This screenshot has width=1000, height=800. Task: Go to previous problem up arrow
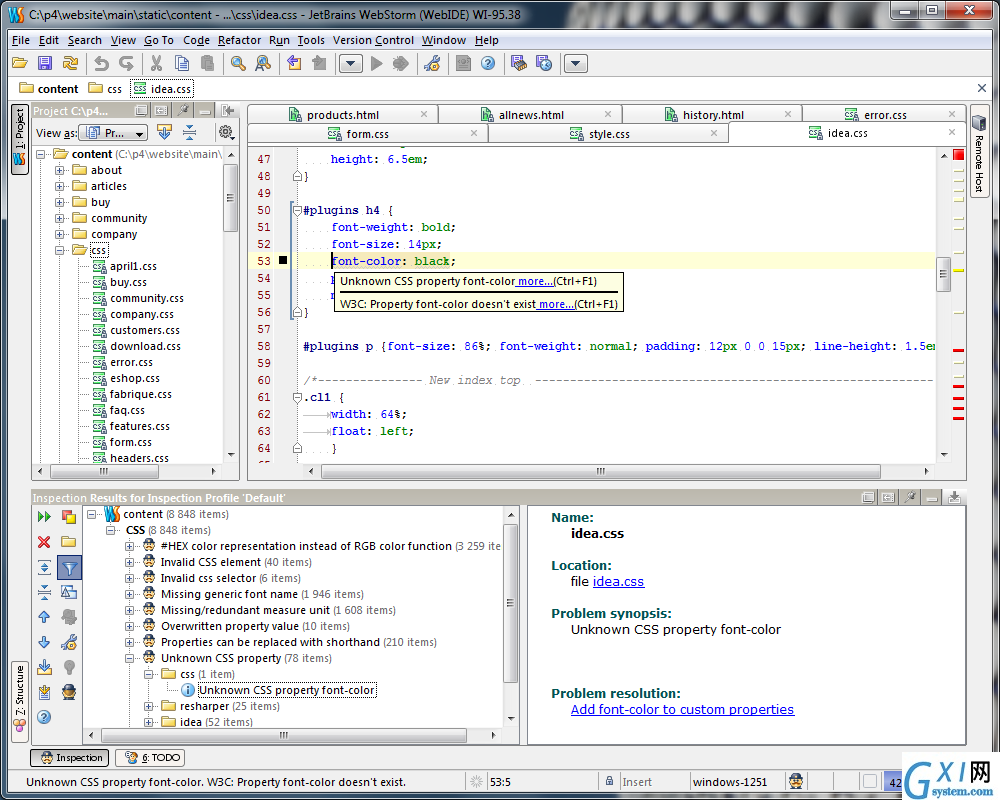44,617
